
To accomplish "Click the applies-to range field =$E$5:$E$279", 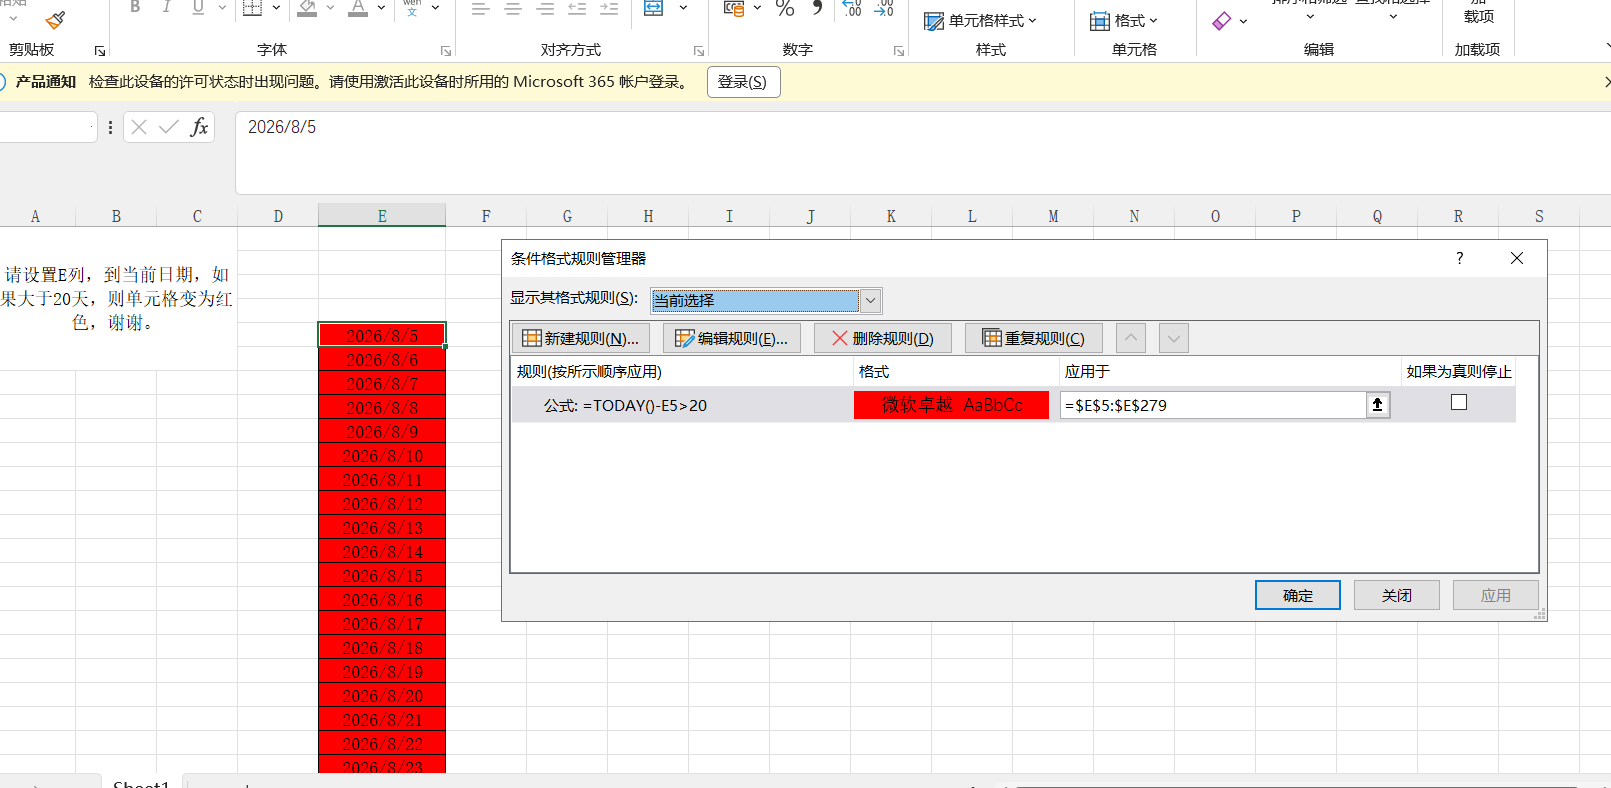I will (x=1213, y=405).
